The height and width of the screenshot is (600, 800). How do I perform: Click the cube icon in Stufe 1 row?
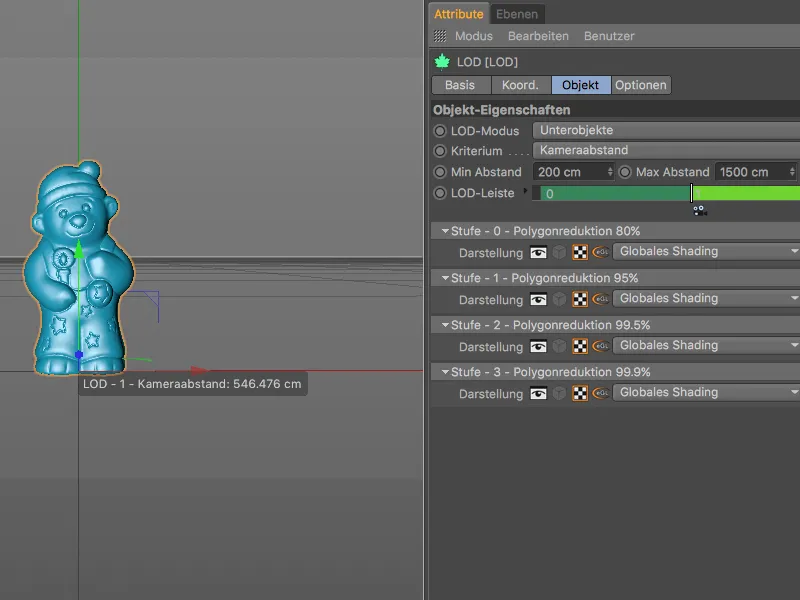[x=560, y=299]
